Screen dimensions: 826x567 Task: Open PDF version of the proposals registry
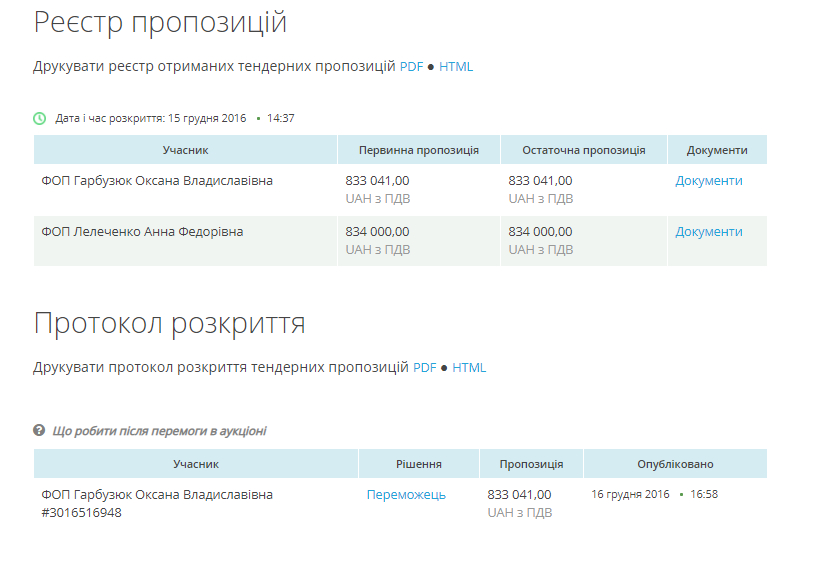(x=411, y=67)
